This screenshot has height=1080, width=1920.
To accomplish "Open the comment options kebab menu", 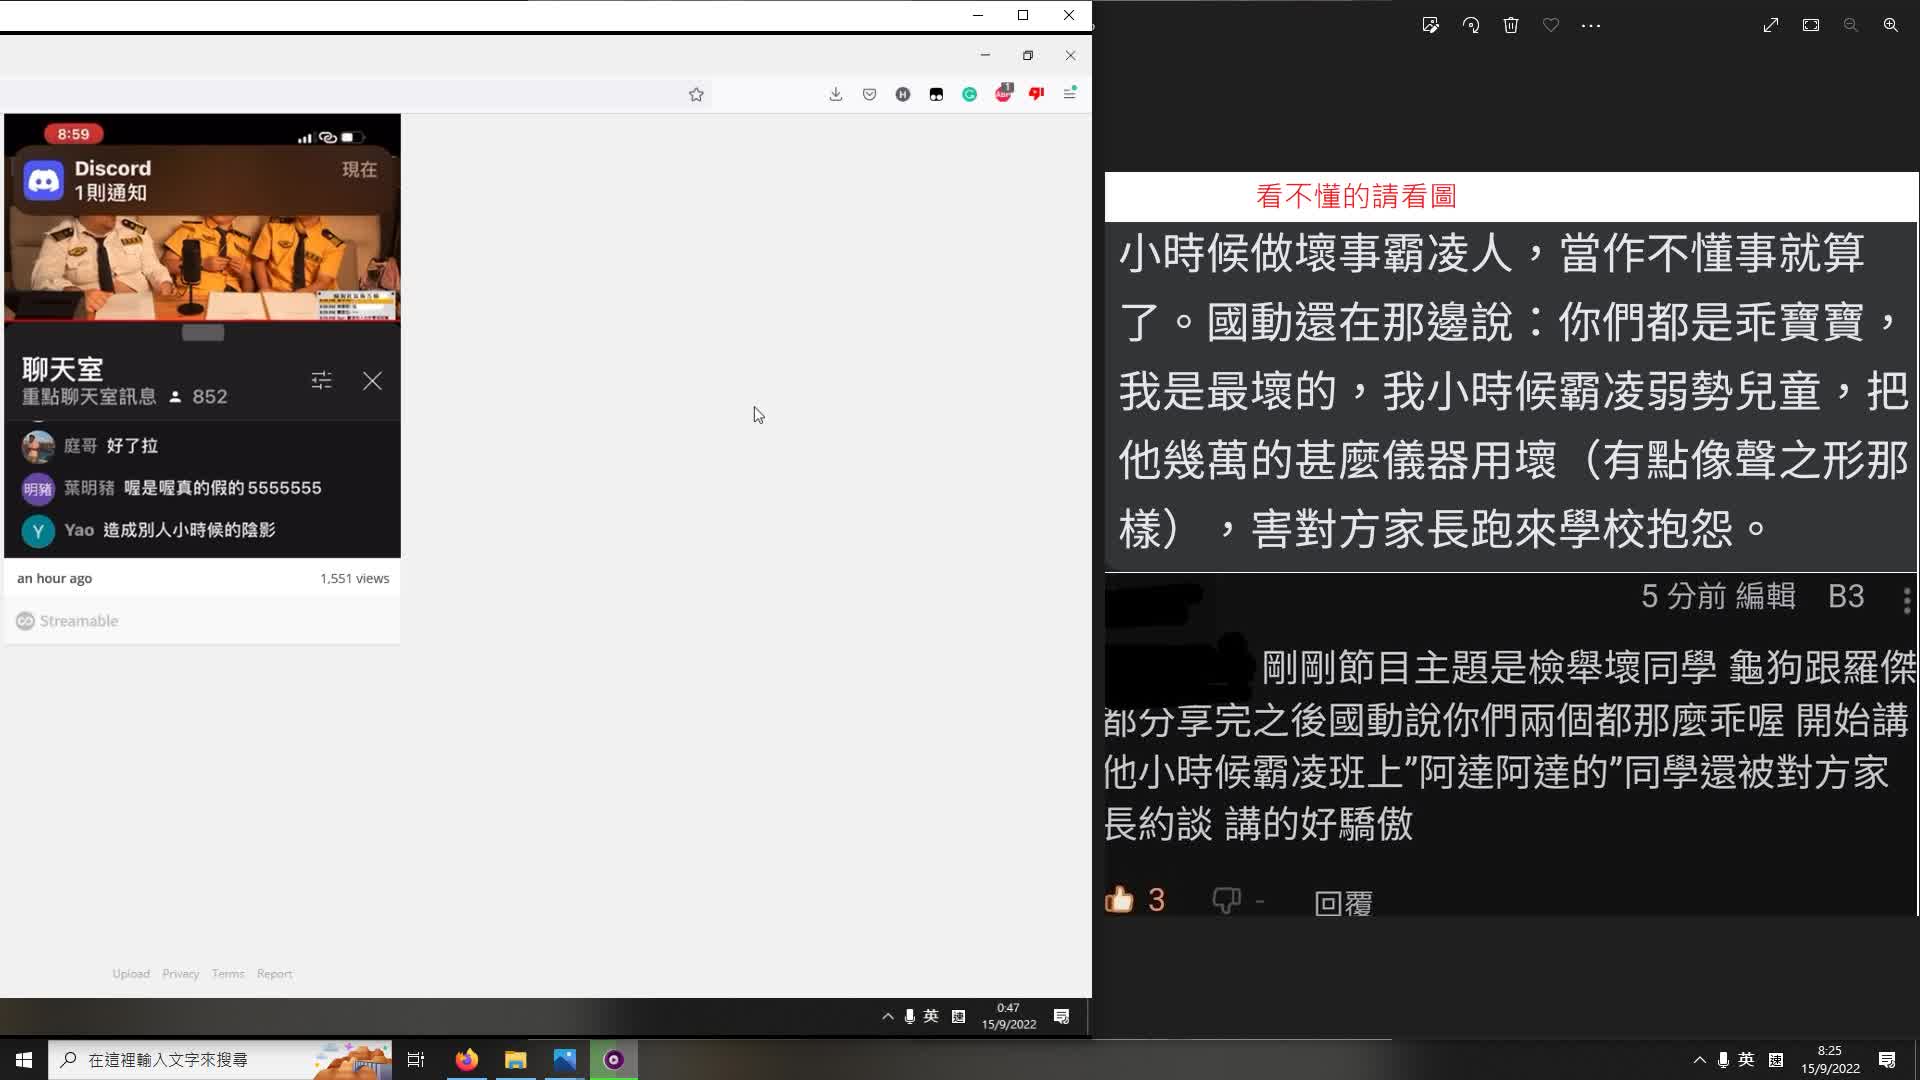I will point(1907,600).
